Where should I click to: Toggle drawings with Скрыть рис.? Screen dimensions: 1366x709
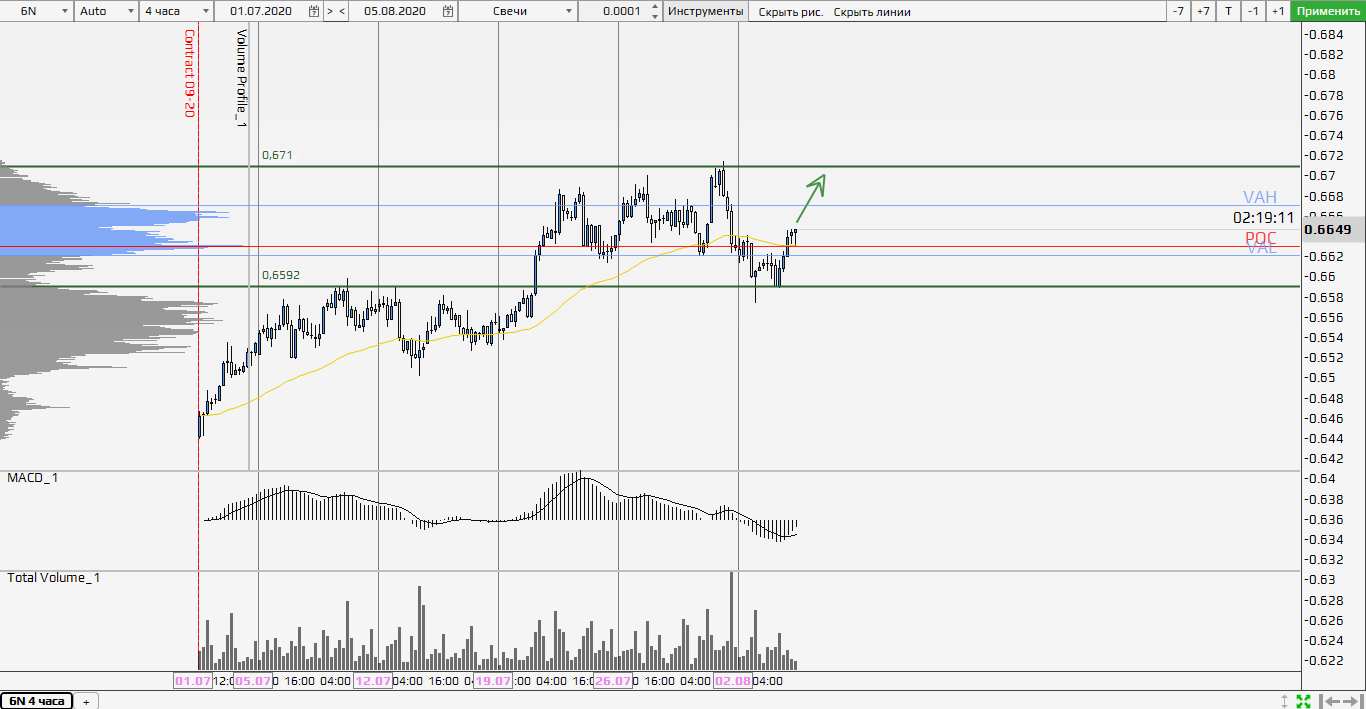click(789, 12)
